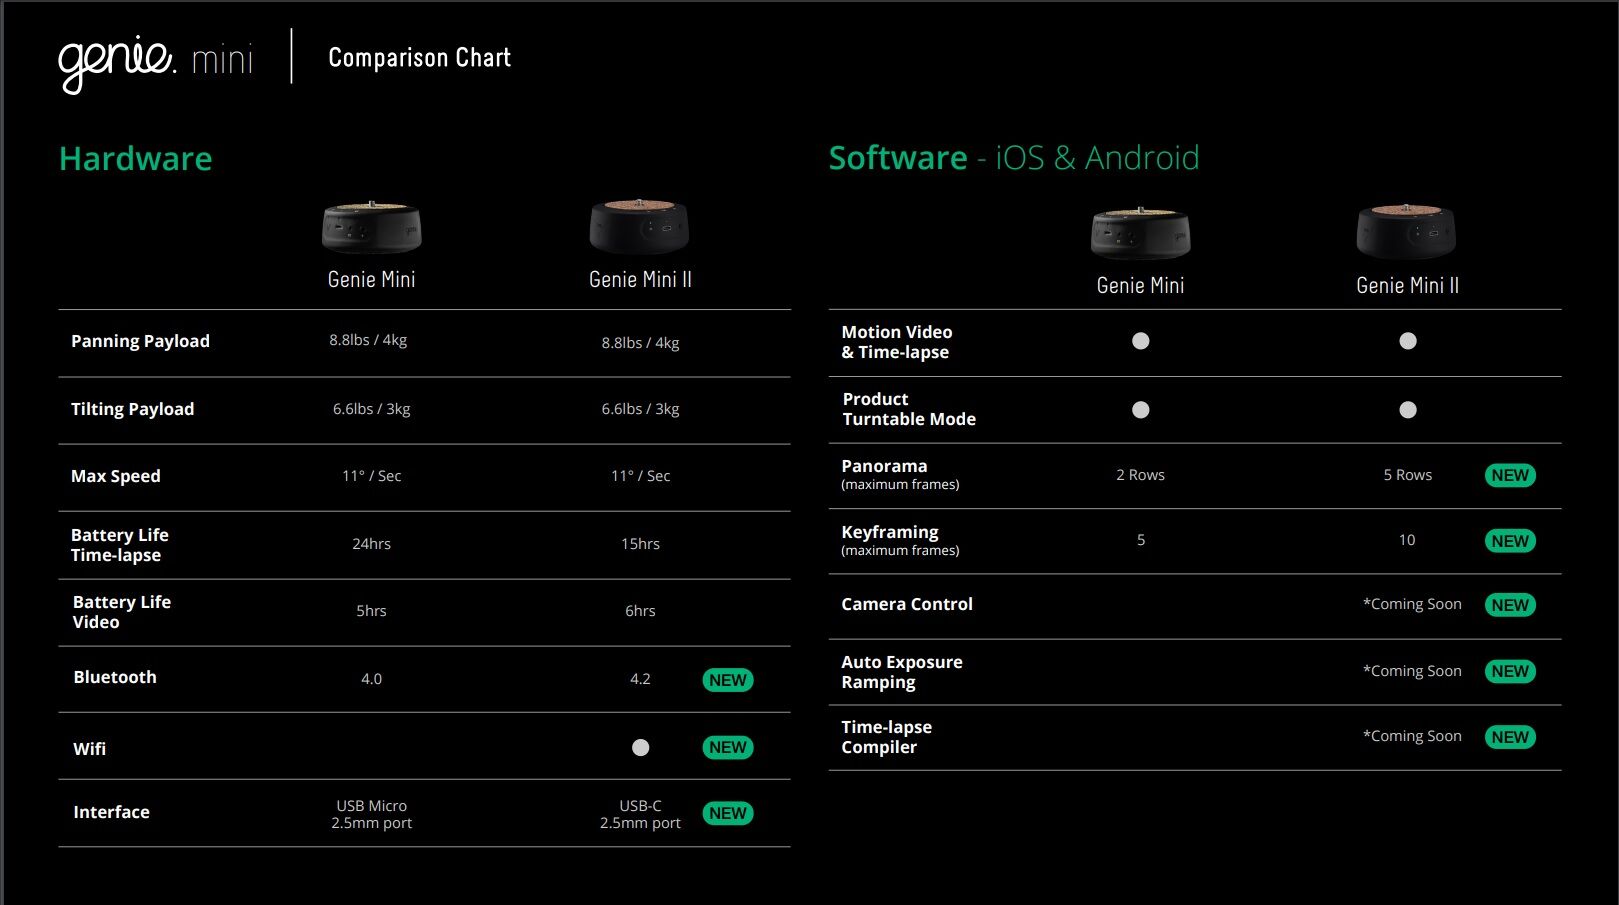The width and height of the screenshot is (1619, 905).
Task: Click the Genie Mini II device image under Software
Action: [x=1406, y=232]
